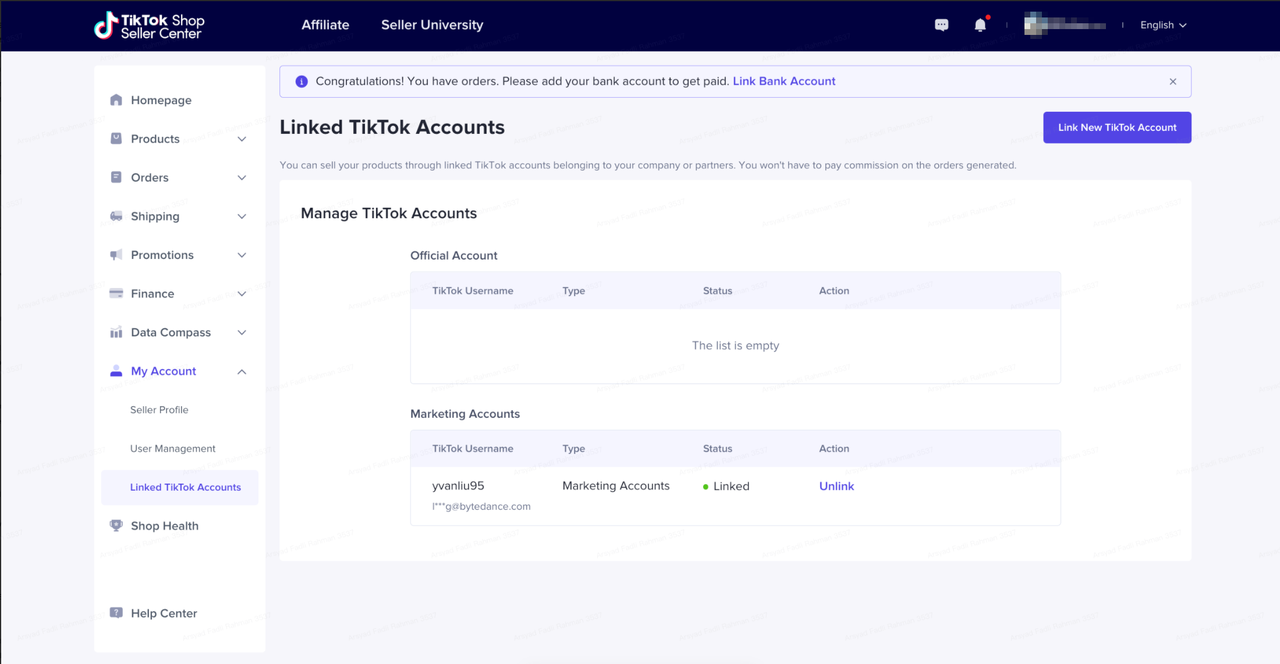Go to the Affiliate tab
Image resolution: width=1280 pixels, height=664 pixels.
tap(325, 25)
